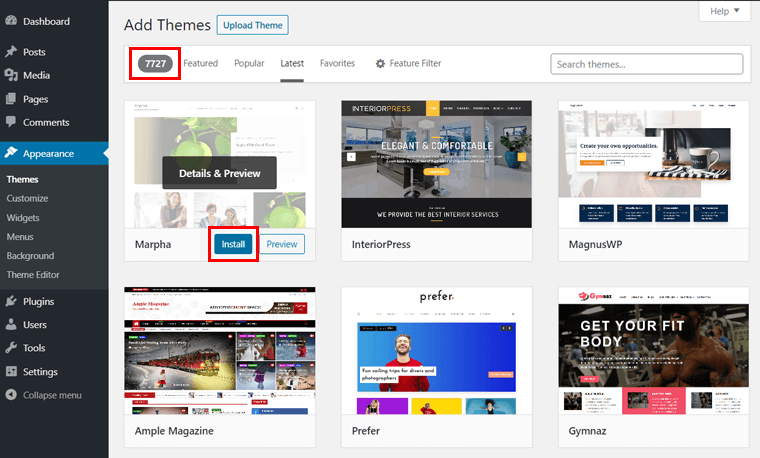
Task: Click the Ample Magazine theme name
Action: (174, 431)
